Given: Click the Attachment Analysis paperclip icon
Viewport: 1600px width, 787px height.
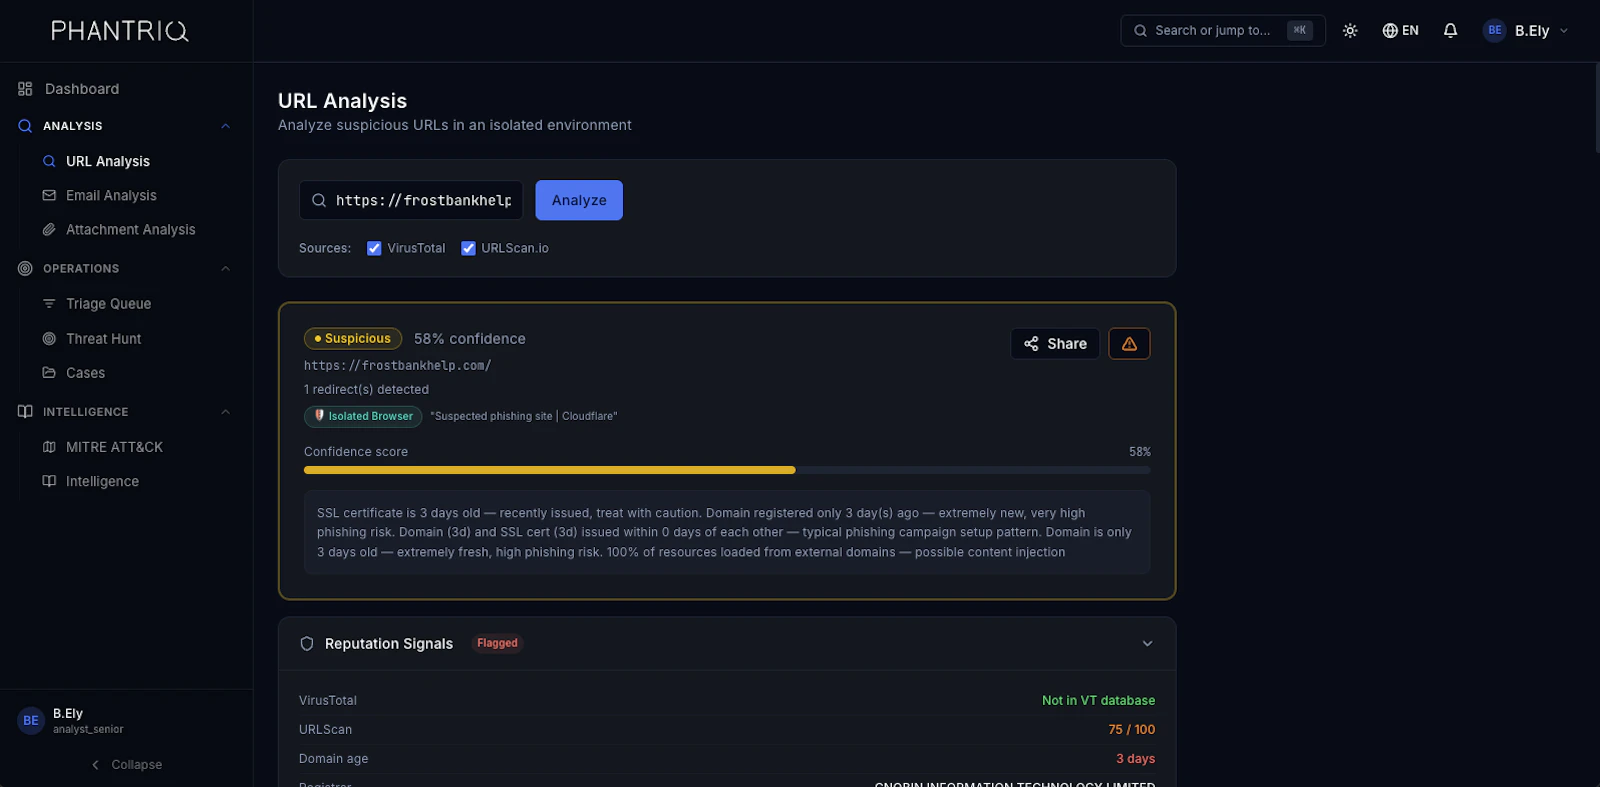Looking at the screenshot, I should tap(49, 229).
